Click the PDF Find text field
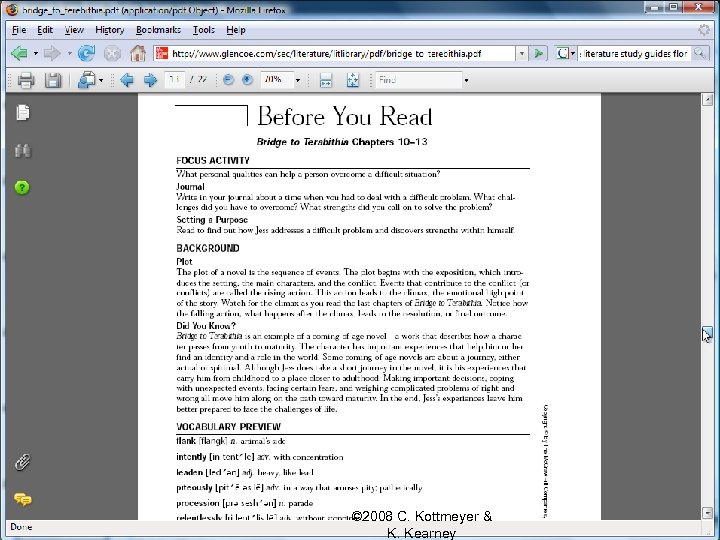The height and width of the screenshot is (540, 720). tap(418, 80)
